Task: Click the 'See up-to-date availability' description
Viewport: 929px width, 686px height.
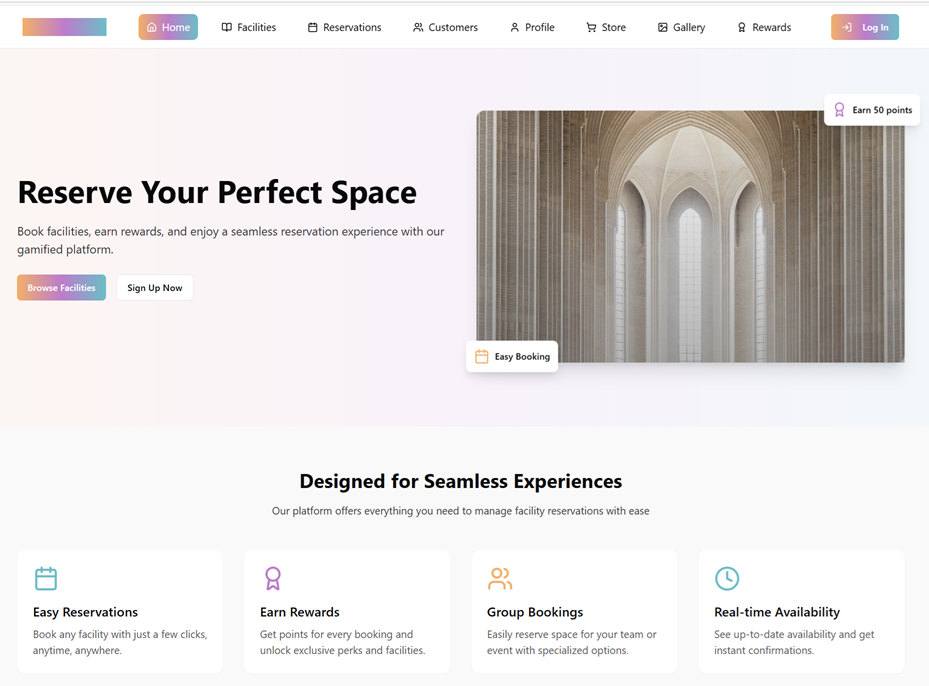Action: (x=794, y=642)
